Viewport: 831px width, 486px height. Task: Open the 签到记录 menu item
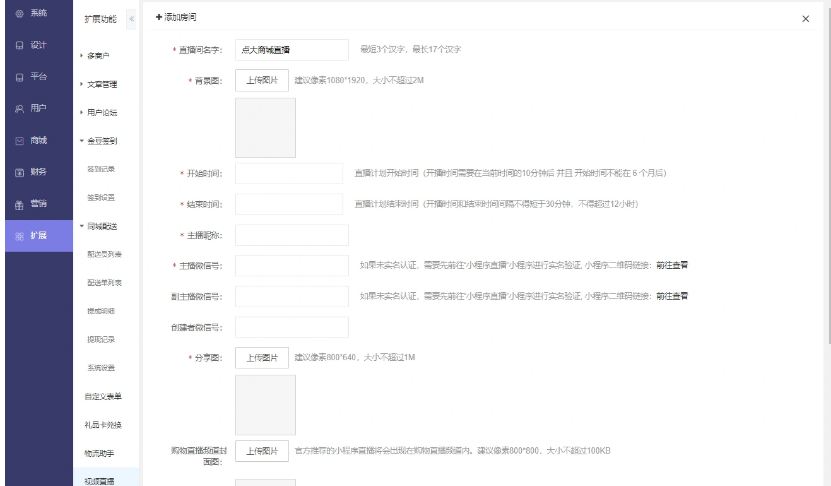coord(99,169)
